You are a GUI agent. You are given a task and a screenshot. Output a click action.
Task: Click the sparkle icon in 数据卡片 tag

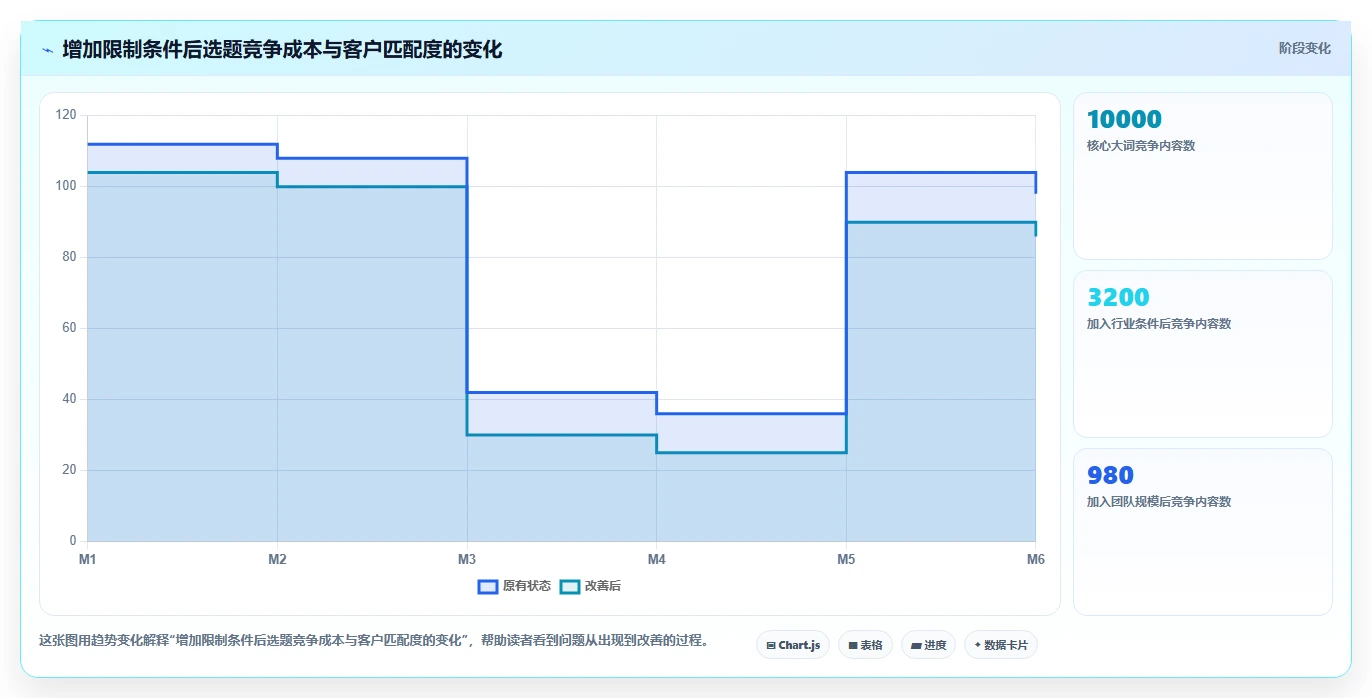pyautogui.click(x=978, y=645)
